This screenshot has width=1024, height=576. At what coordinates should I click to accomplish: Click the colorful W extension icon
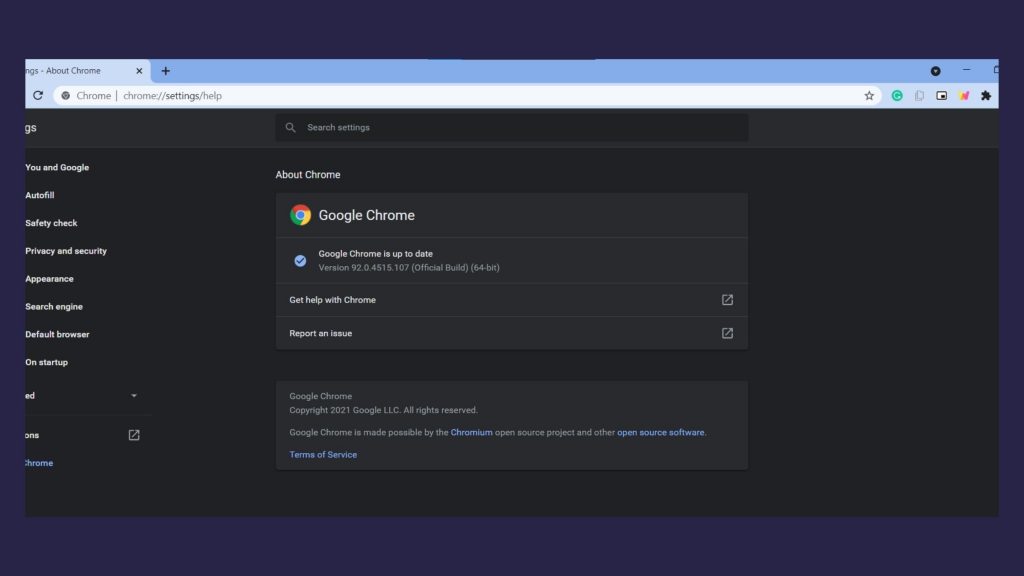click(963, 96)
